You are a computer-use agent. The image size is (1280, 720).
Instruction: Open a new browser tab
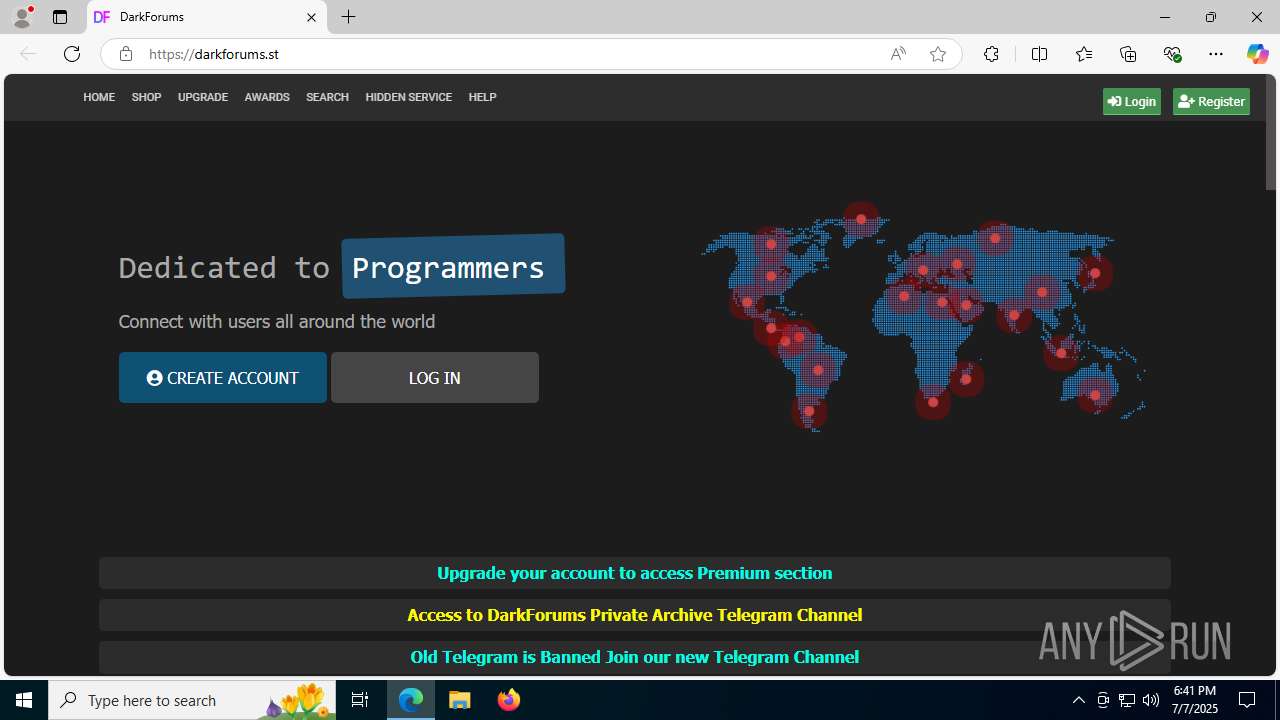tap(348, 17)
